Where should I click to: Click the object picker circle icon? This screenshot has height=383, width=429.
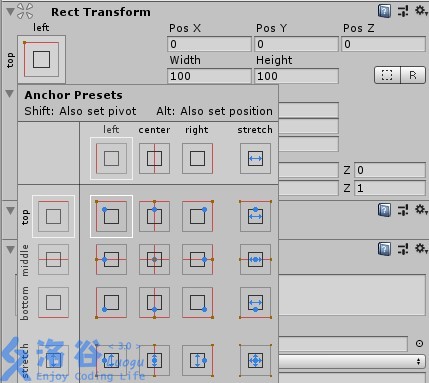tap(419, 343)
